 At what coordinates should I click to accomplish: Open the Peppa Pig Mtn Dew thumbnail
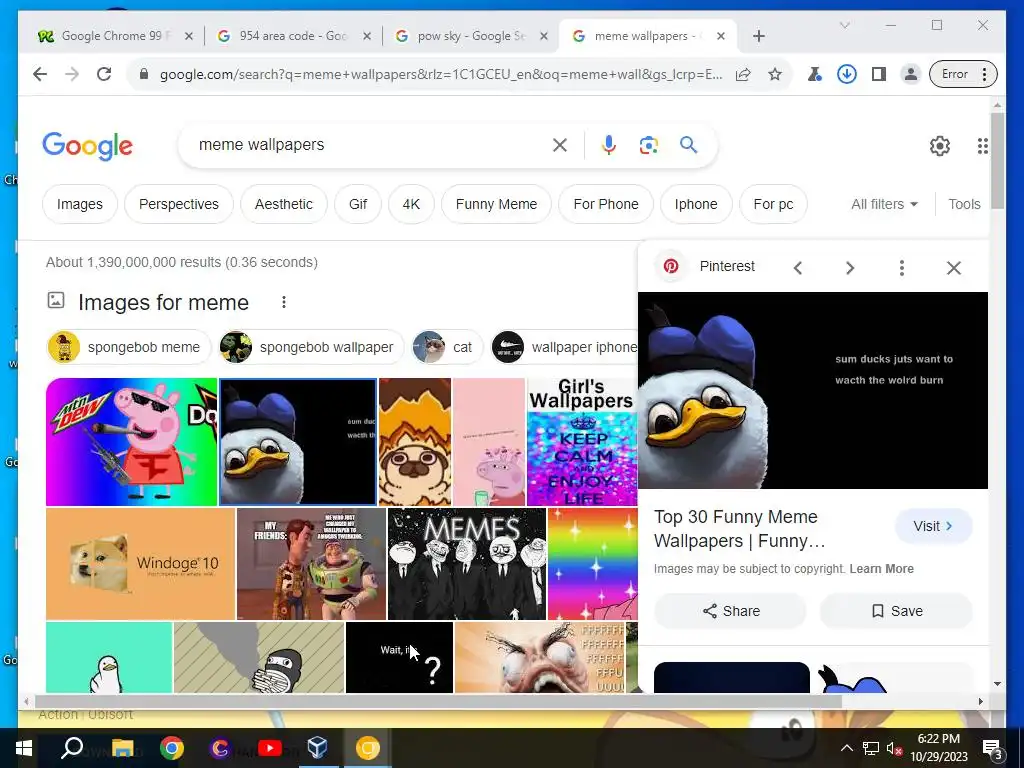coord(131,442)
